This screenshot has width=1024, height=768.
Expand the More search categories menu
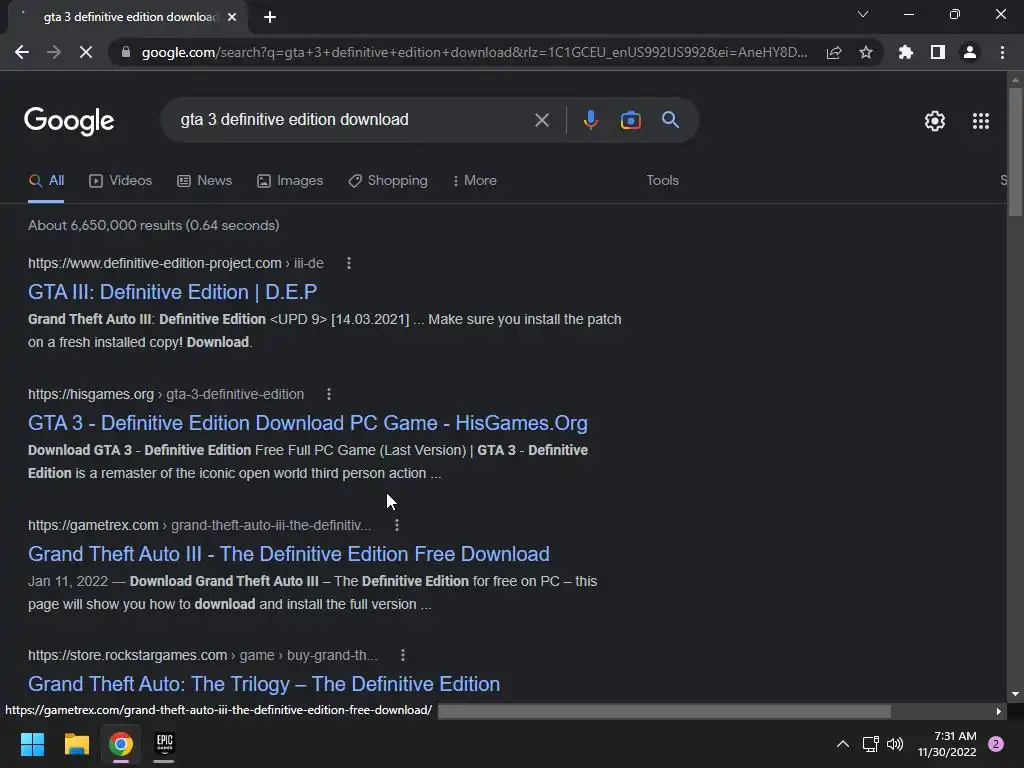click(474, 181)
